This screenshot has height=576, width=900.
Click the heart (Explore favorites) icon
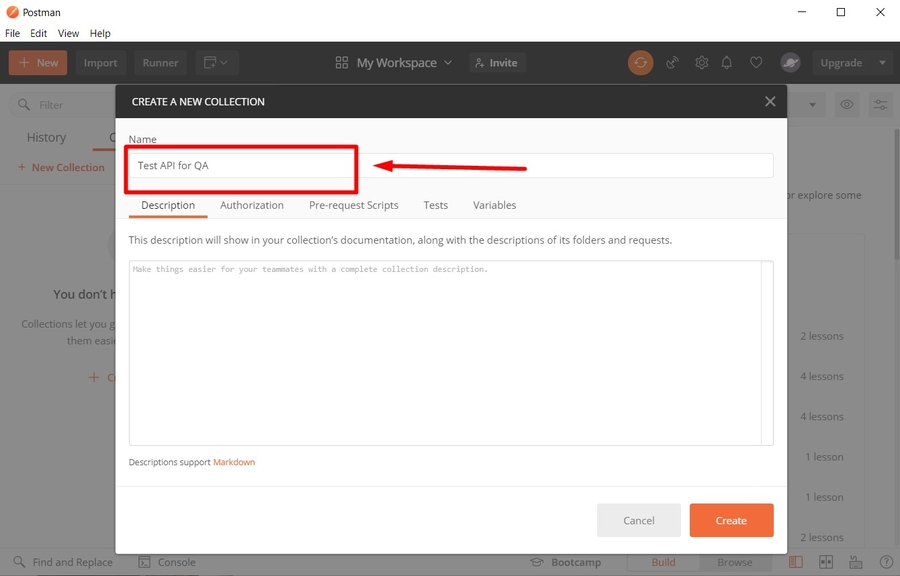click(756, 62)
